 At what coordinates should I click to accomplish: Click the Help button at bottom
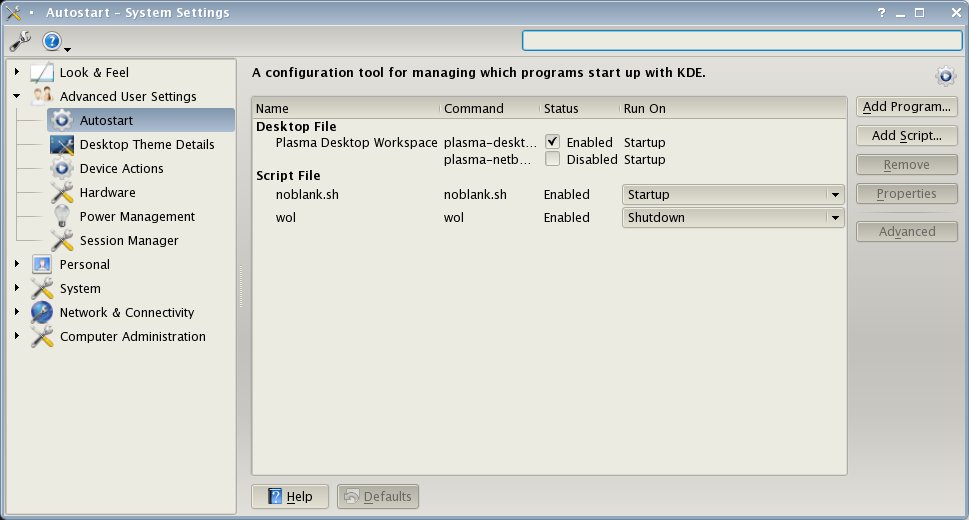click(290, 497)
